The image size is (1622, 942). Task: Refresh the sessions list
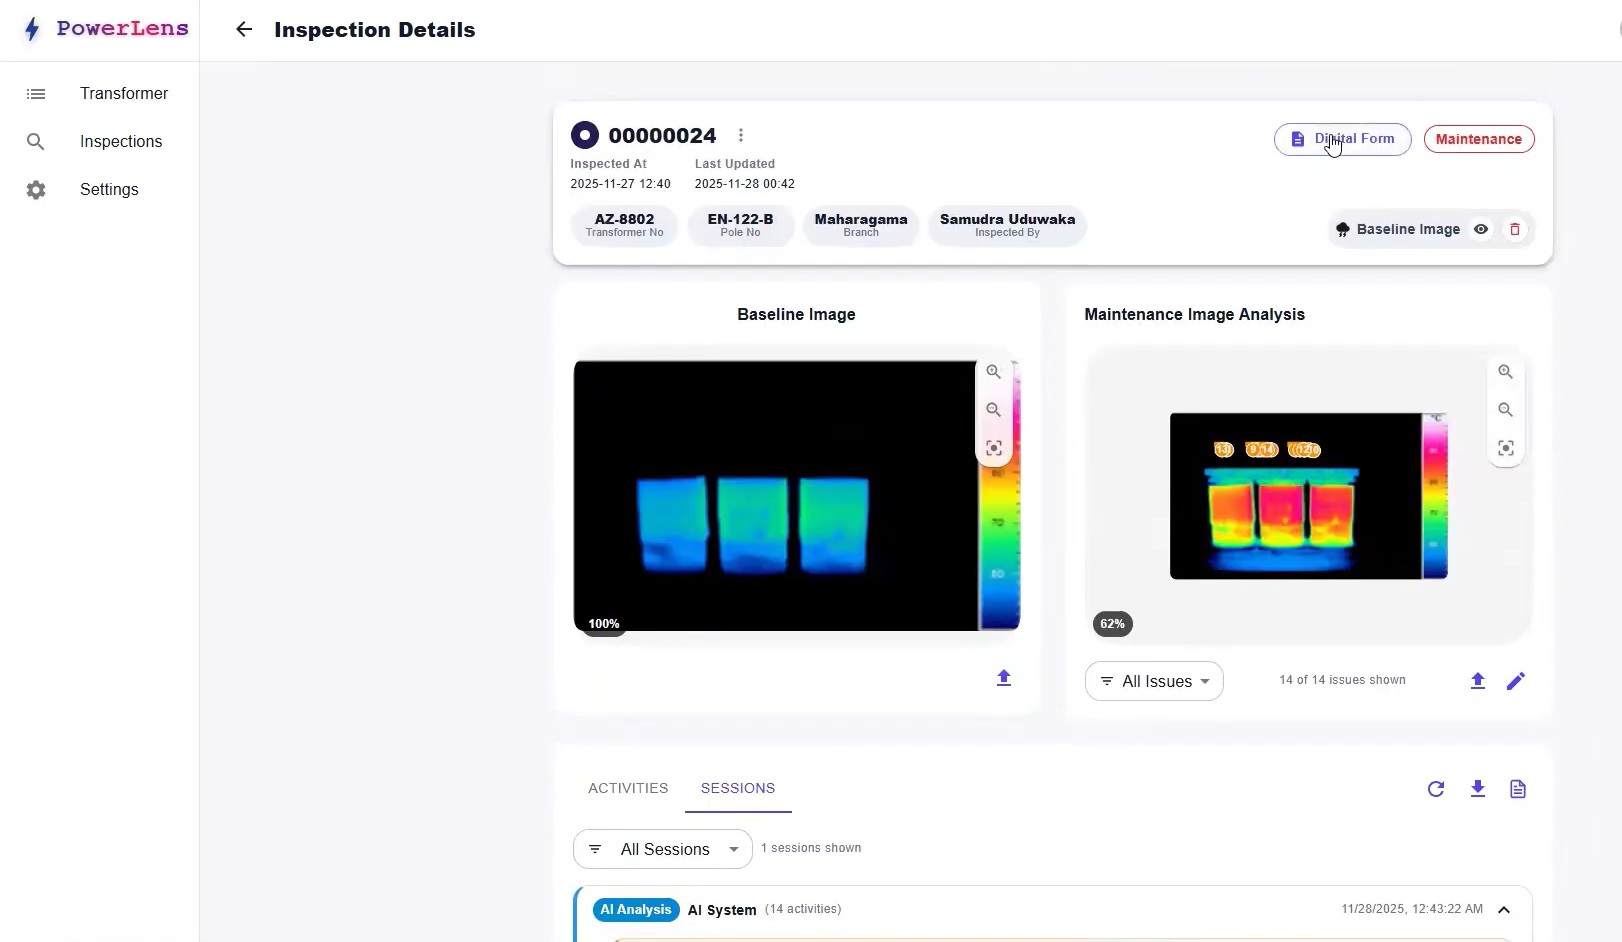click(1436, 789)
